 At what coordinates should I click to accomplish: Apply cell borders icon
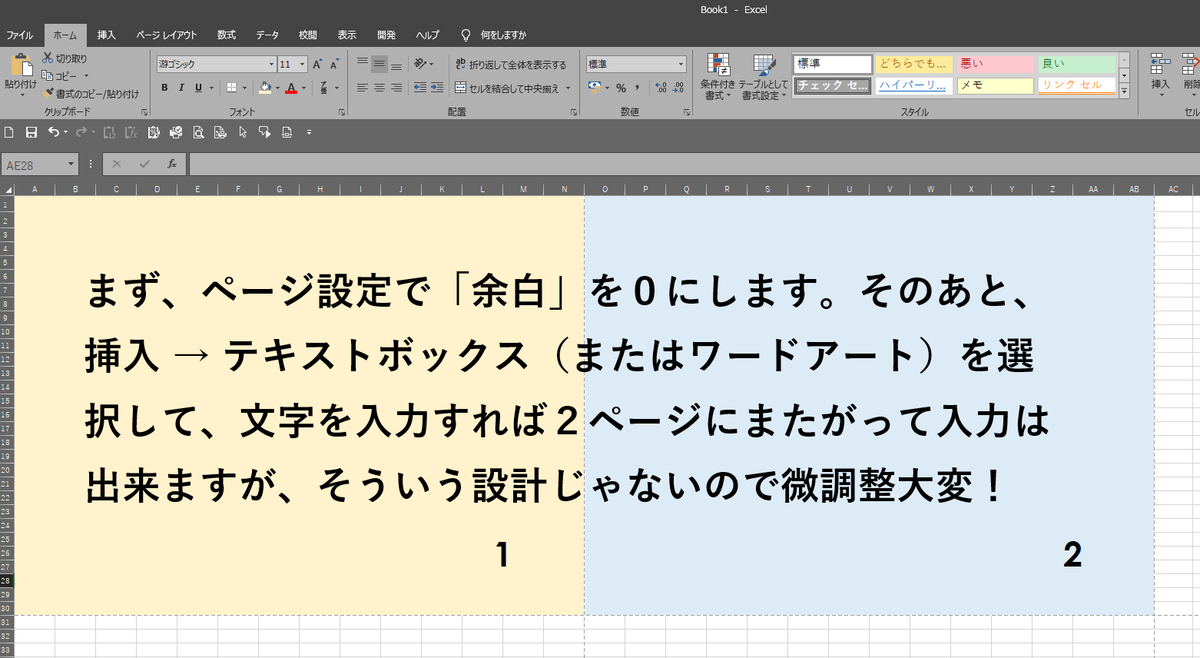(x=231, y=87)
